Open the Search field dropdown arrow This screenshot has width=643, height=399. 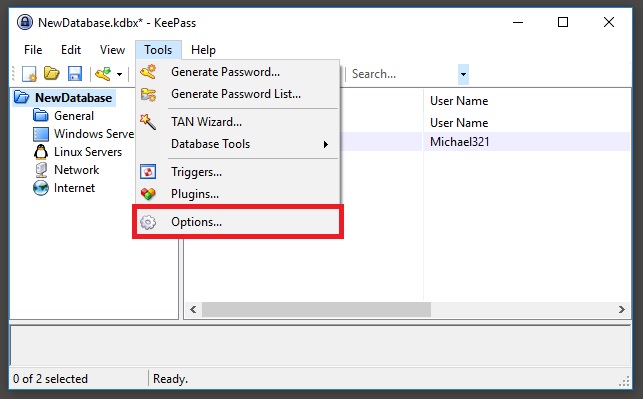pyautogui.click(x=463, y=74)
